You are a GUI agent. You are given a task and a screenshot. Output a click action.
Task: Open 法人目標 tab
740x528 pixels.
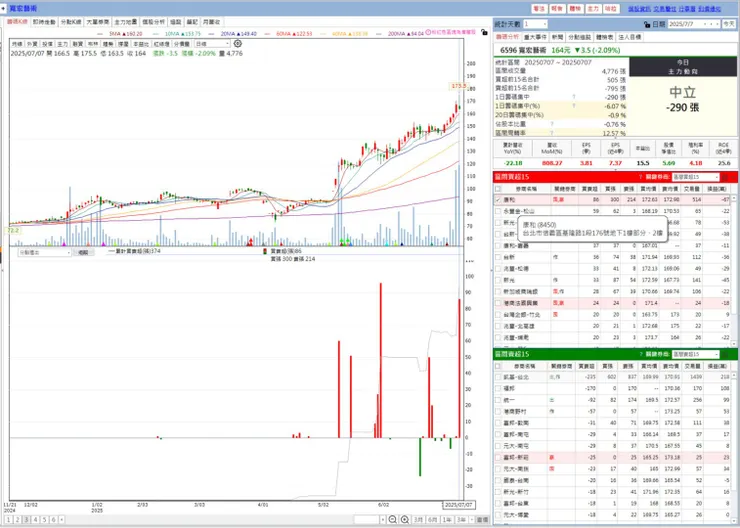coord(630,37)
